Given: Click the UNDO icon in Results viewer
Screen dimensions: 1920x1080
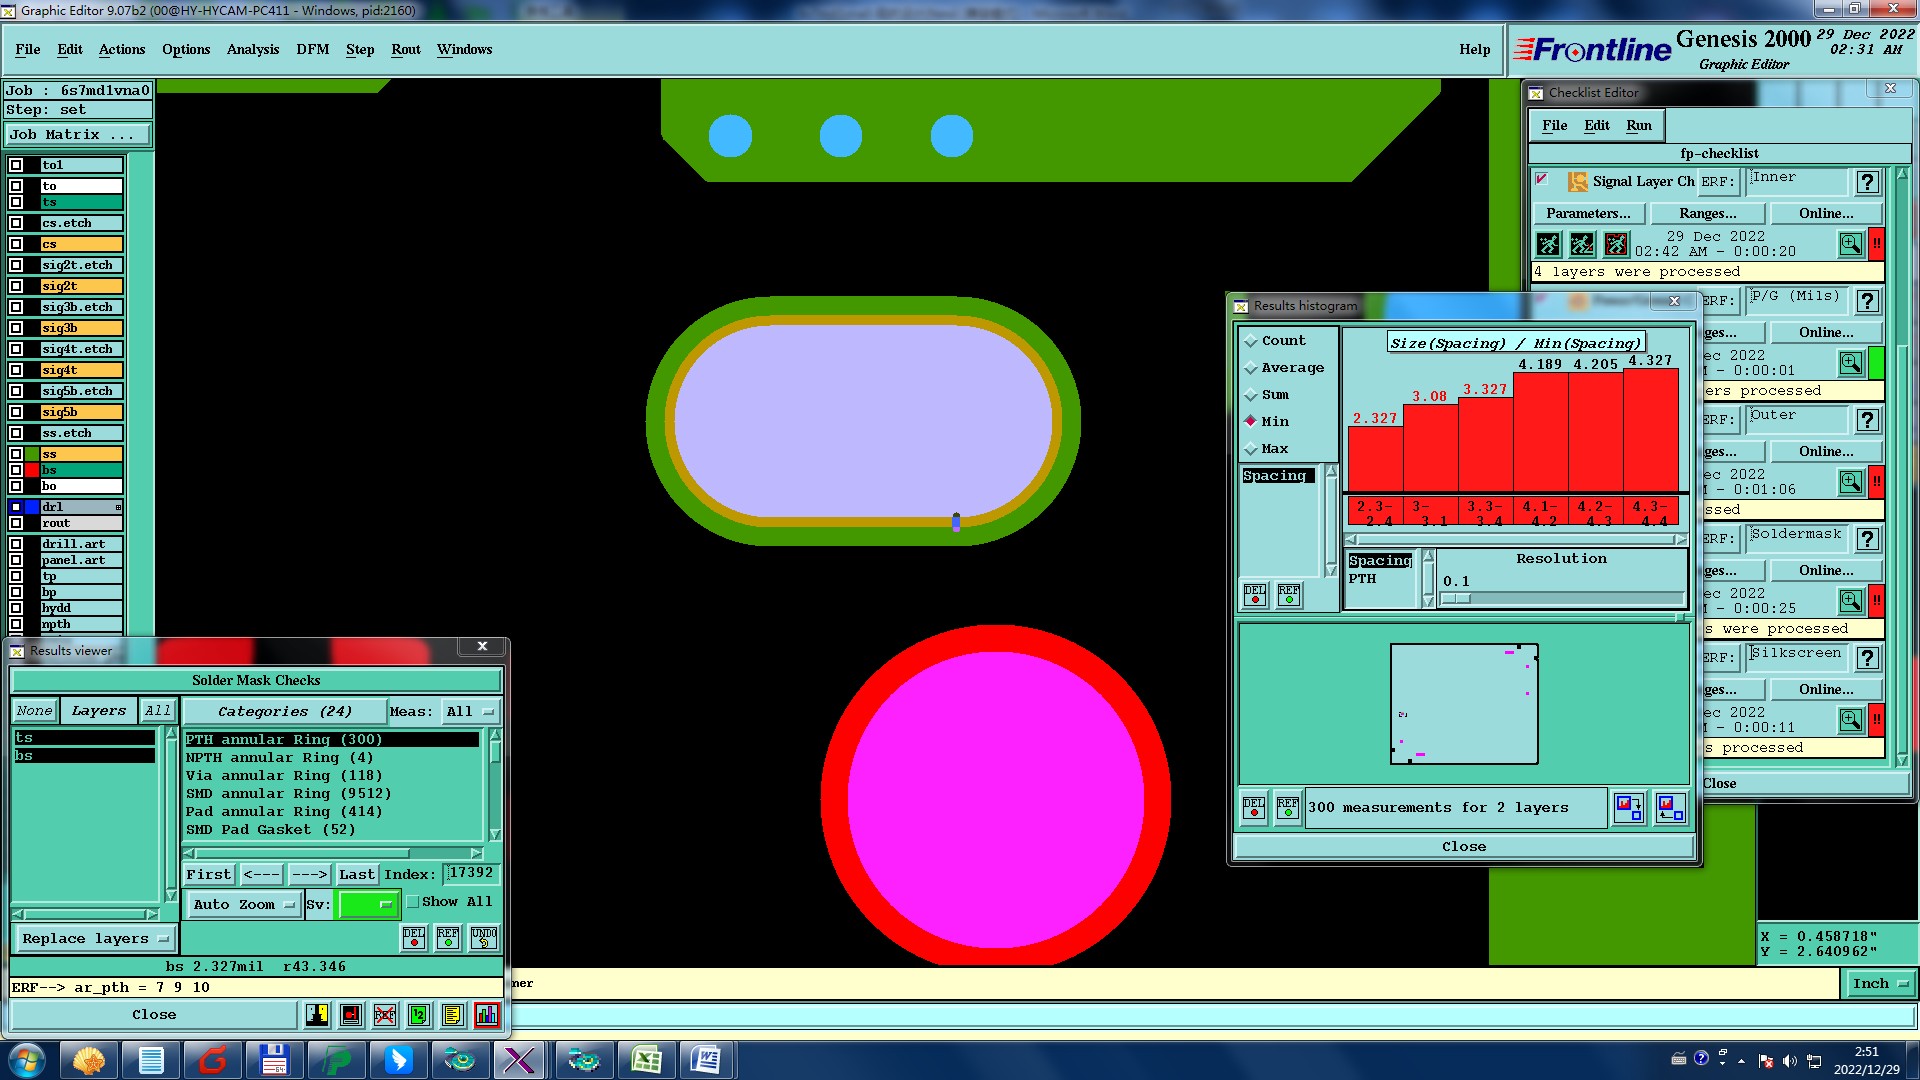Looking at the screenshot, I should point(484,938).
